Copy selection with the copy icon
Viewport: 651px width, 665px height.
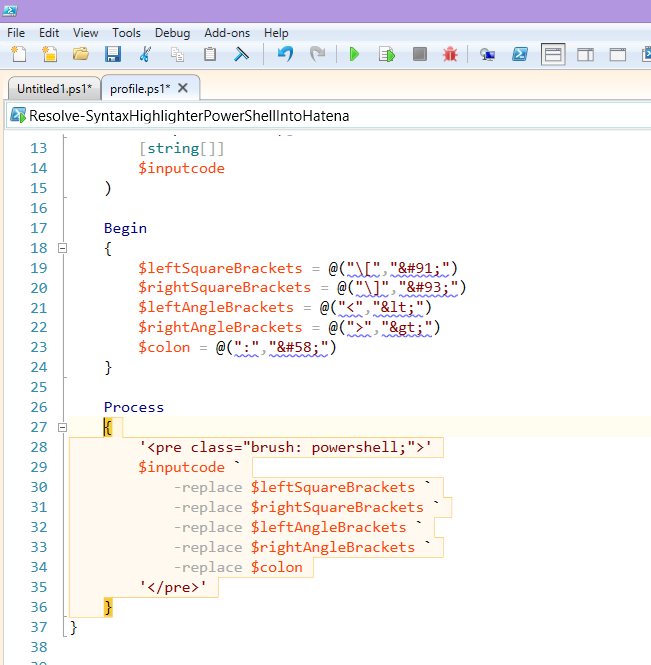177,54
